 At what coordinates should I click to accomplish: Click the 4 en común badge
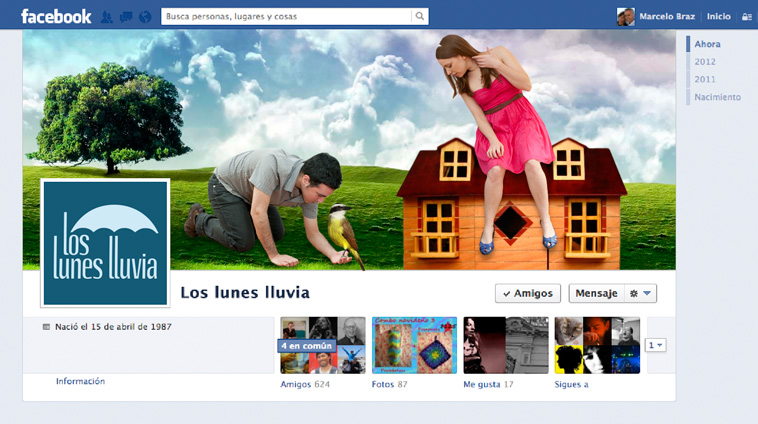tap(307, 346)
